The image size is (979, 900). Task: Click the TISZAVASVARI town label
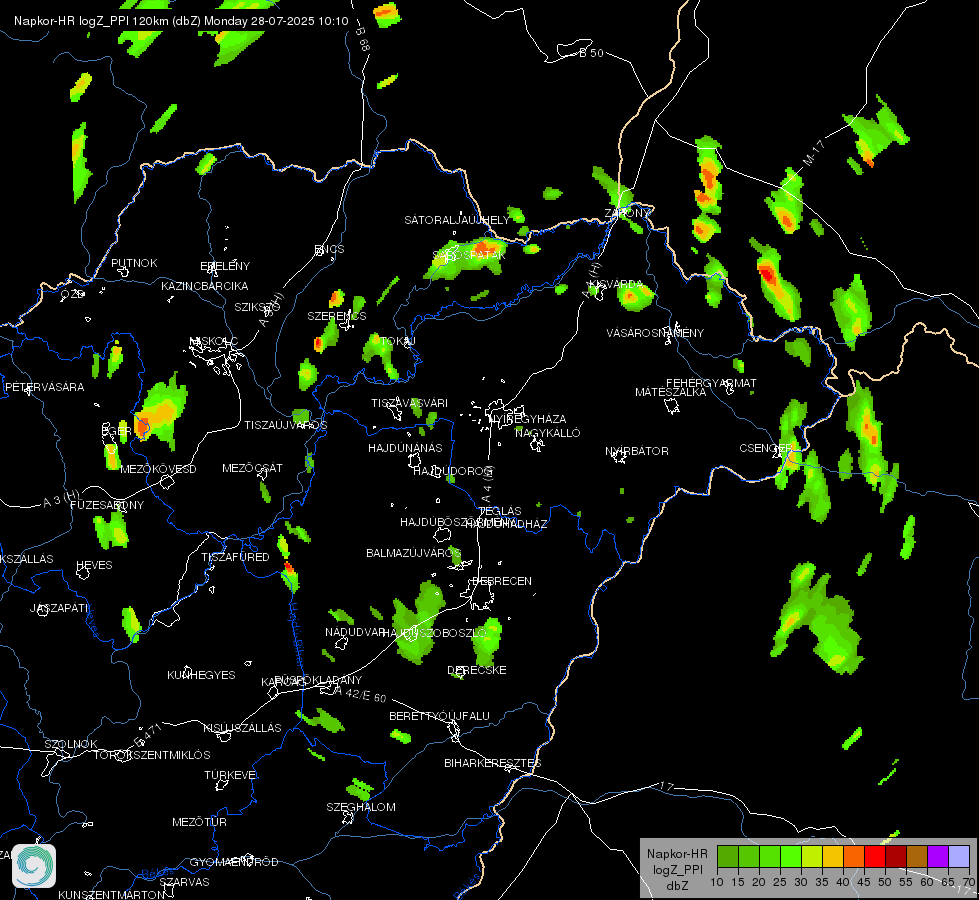click(x=410, y=403)
